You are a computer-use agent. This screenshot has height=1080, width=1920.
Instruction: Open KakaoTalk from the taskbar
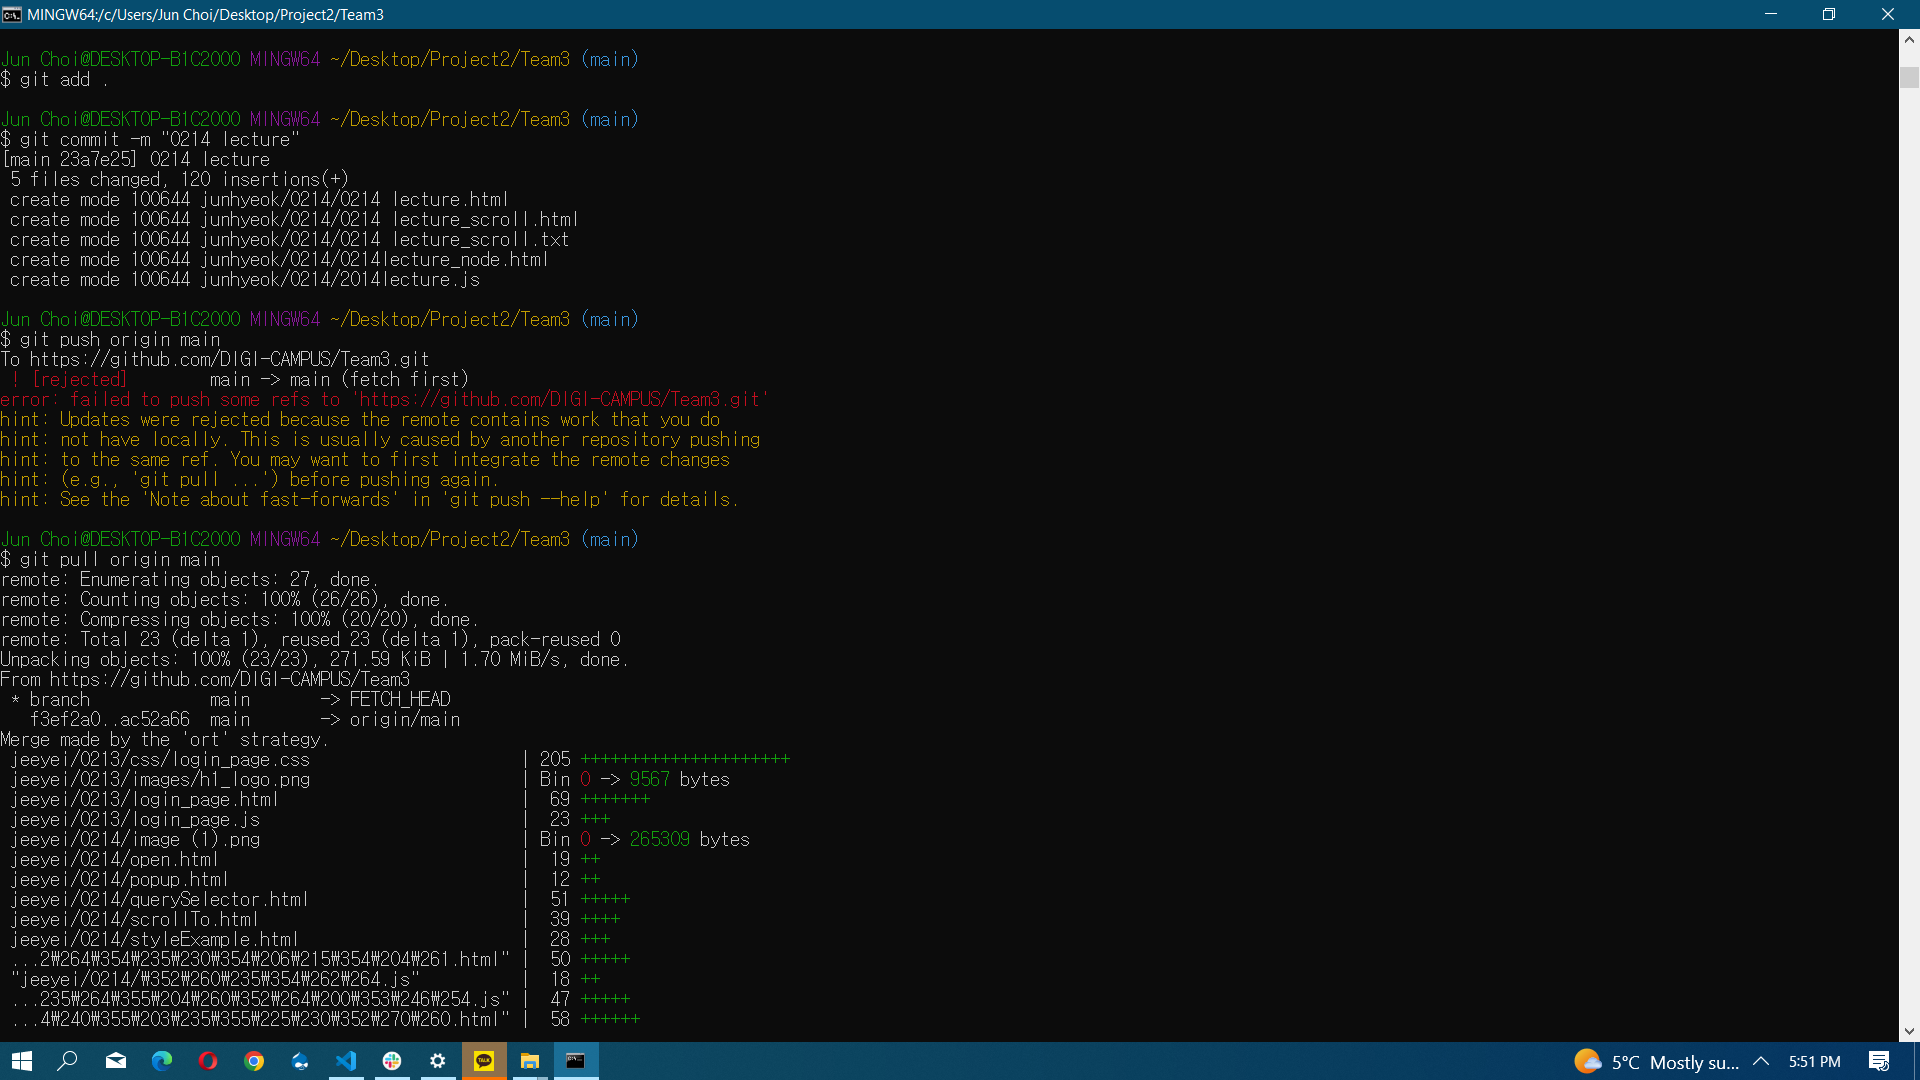[x=484, y=1061]
